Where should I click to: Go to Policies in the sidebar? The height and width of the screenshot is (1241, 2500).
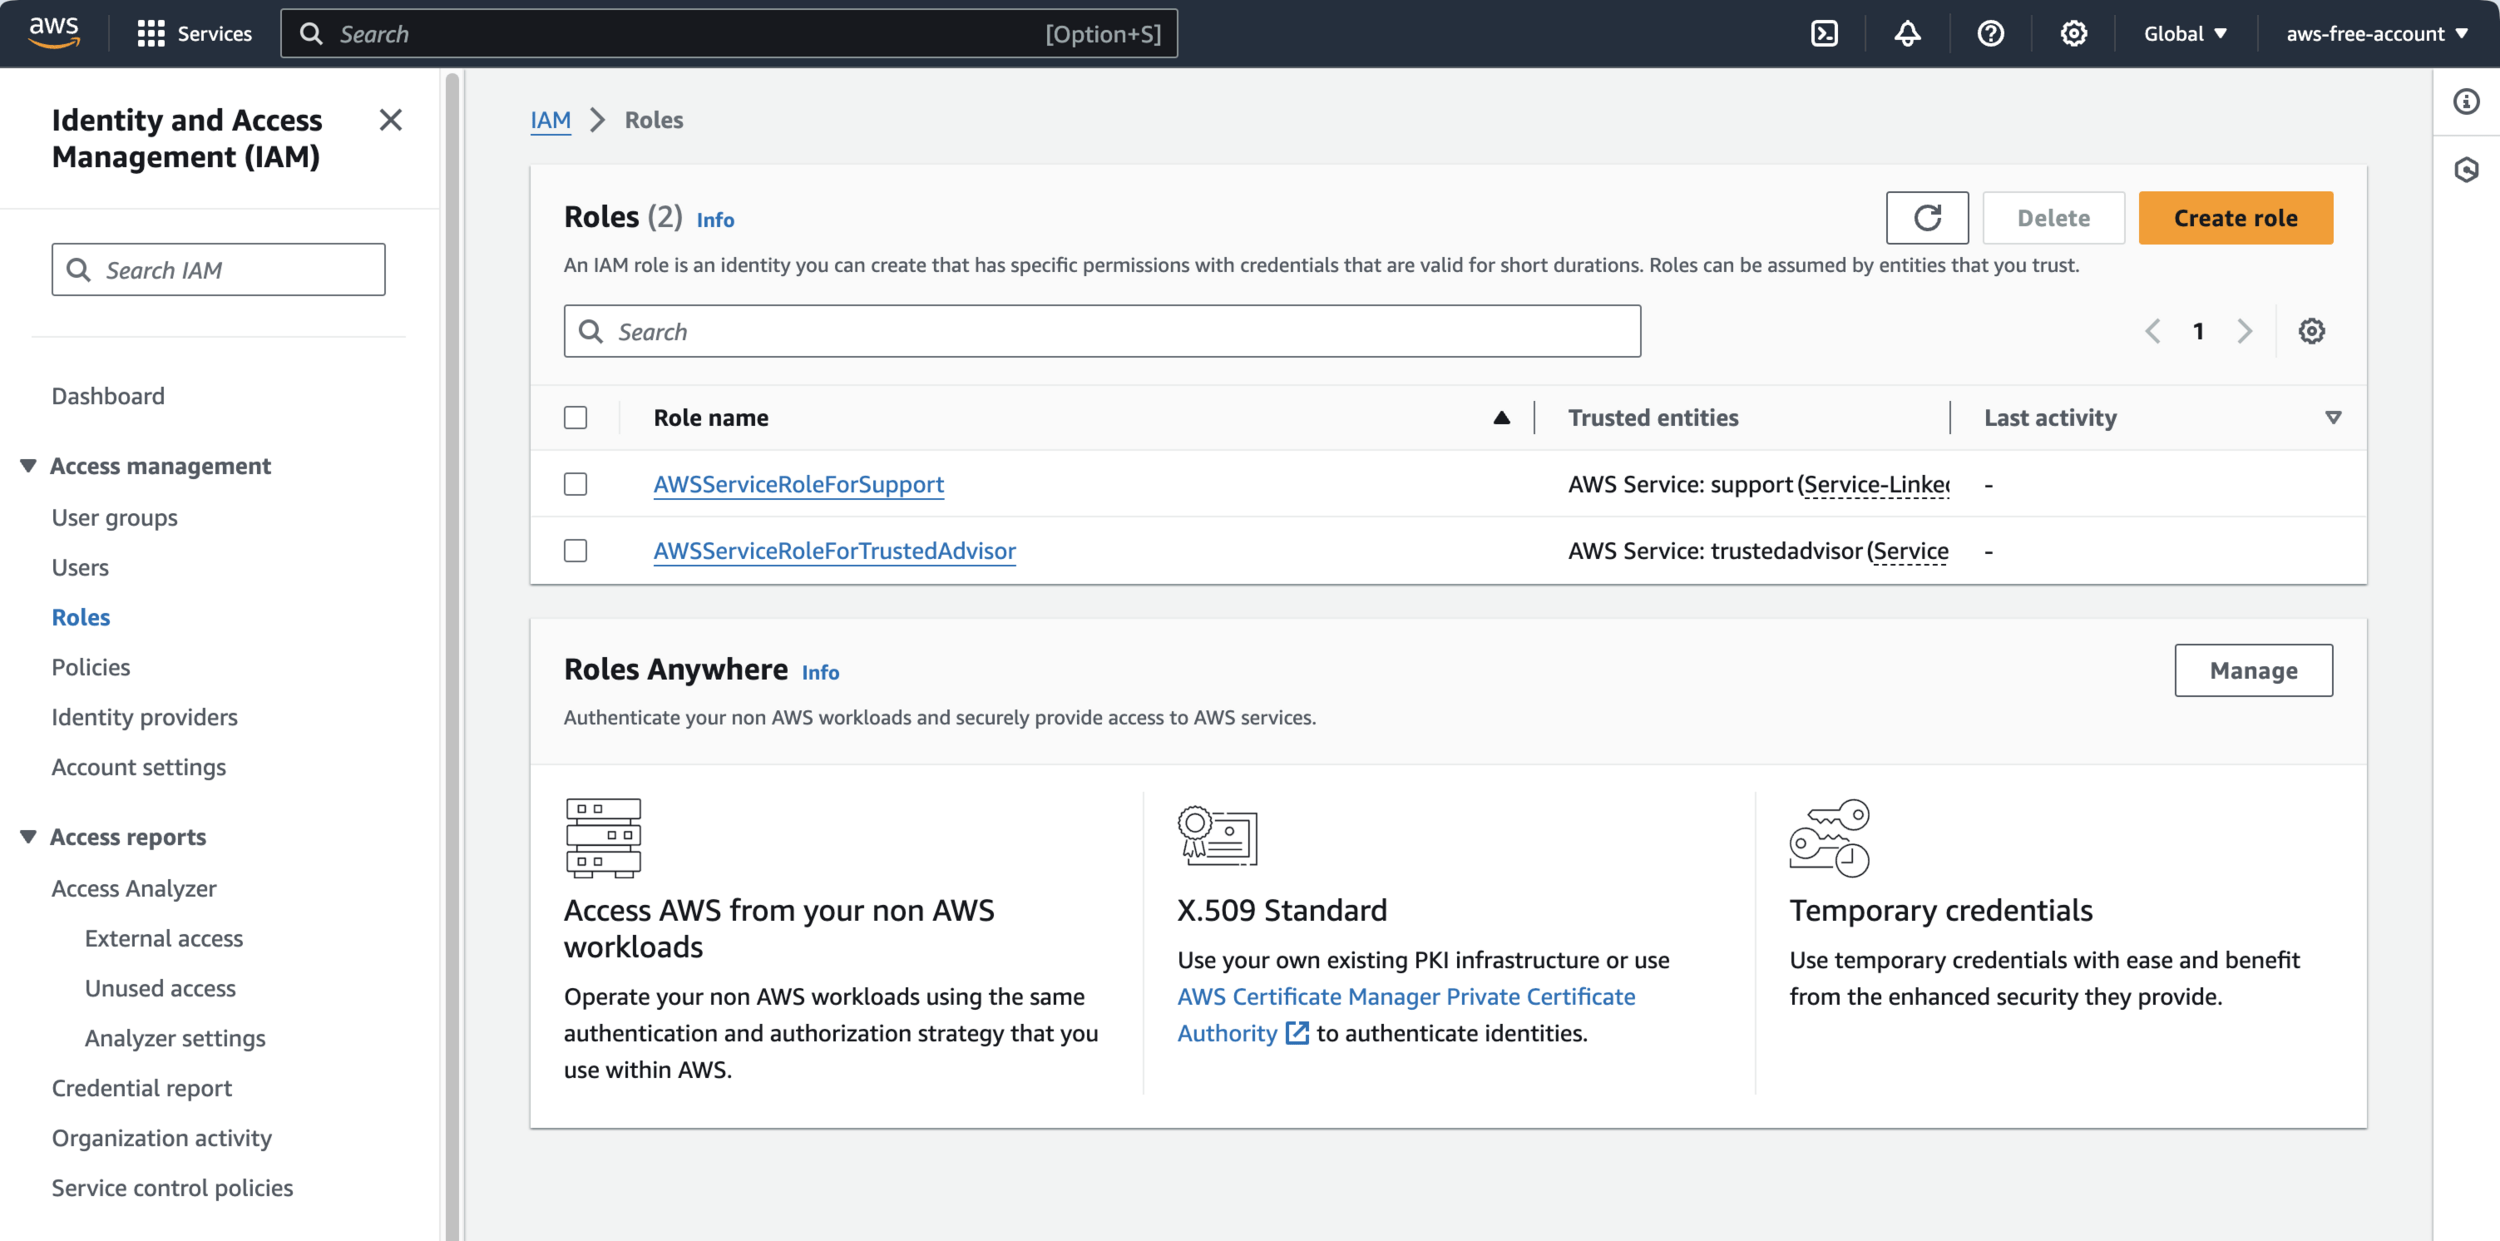coord(91,667)
